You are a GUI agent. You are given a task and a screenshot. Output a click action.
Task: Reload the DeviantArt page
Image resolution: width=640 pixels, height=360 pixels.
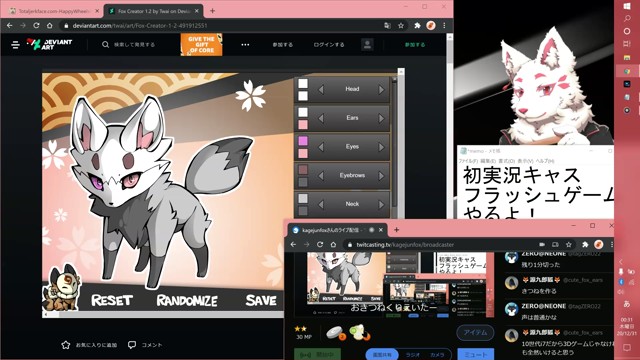pos(36,25)
